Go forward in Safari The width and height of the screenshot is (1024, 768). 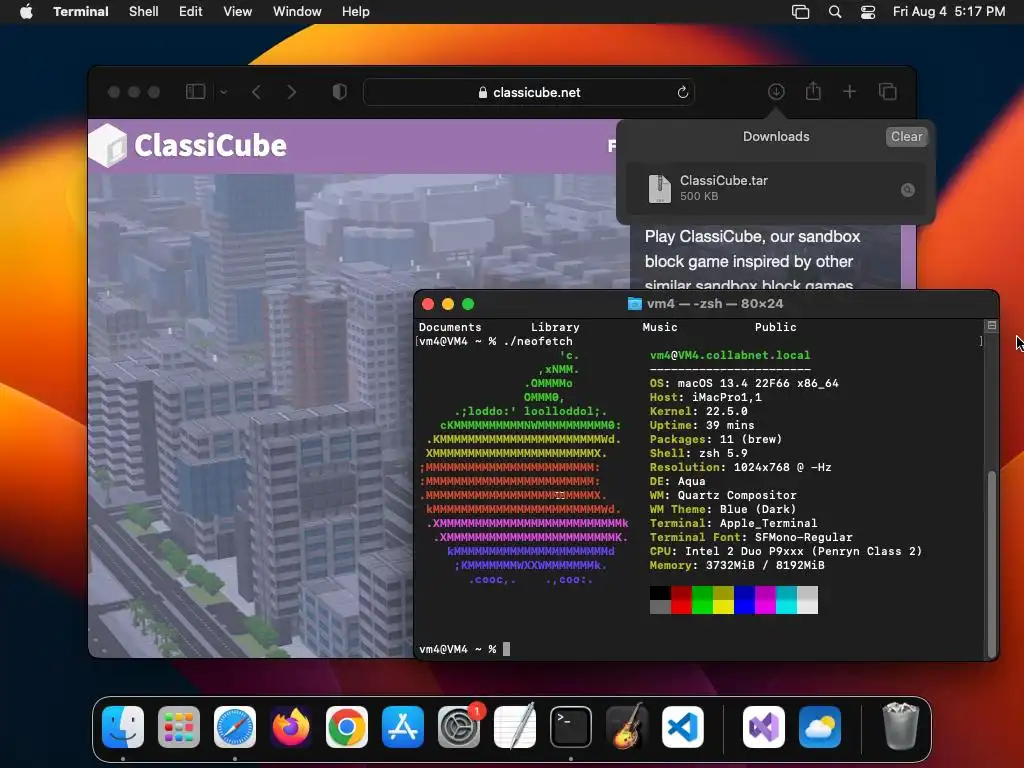point(291,92)
